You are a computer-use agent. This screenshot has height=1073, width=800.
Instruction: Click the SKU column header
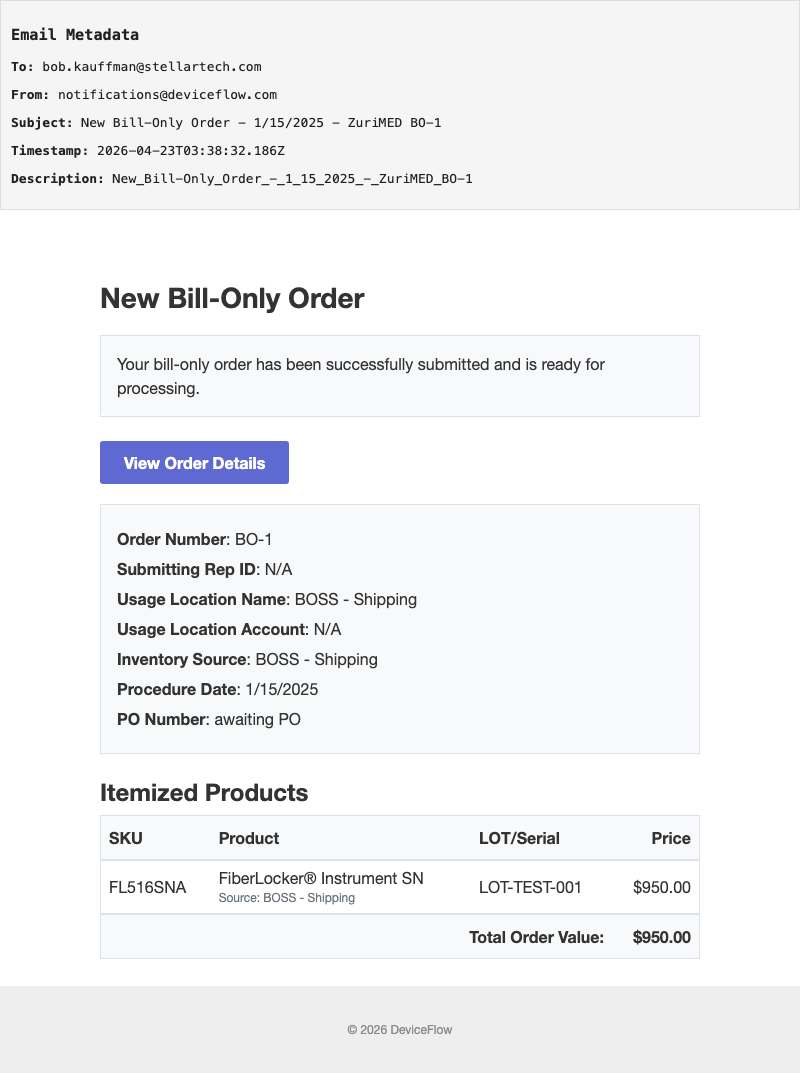pyautogui.click(x=125, y=838)
